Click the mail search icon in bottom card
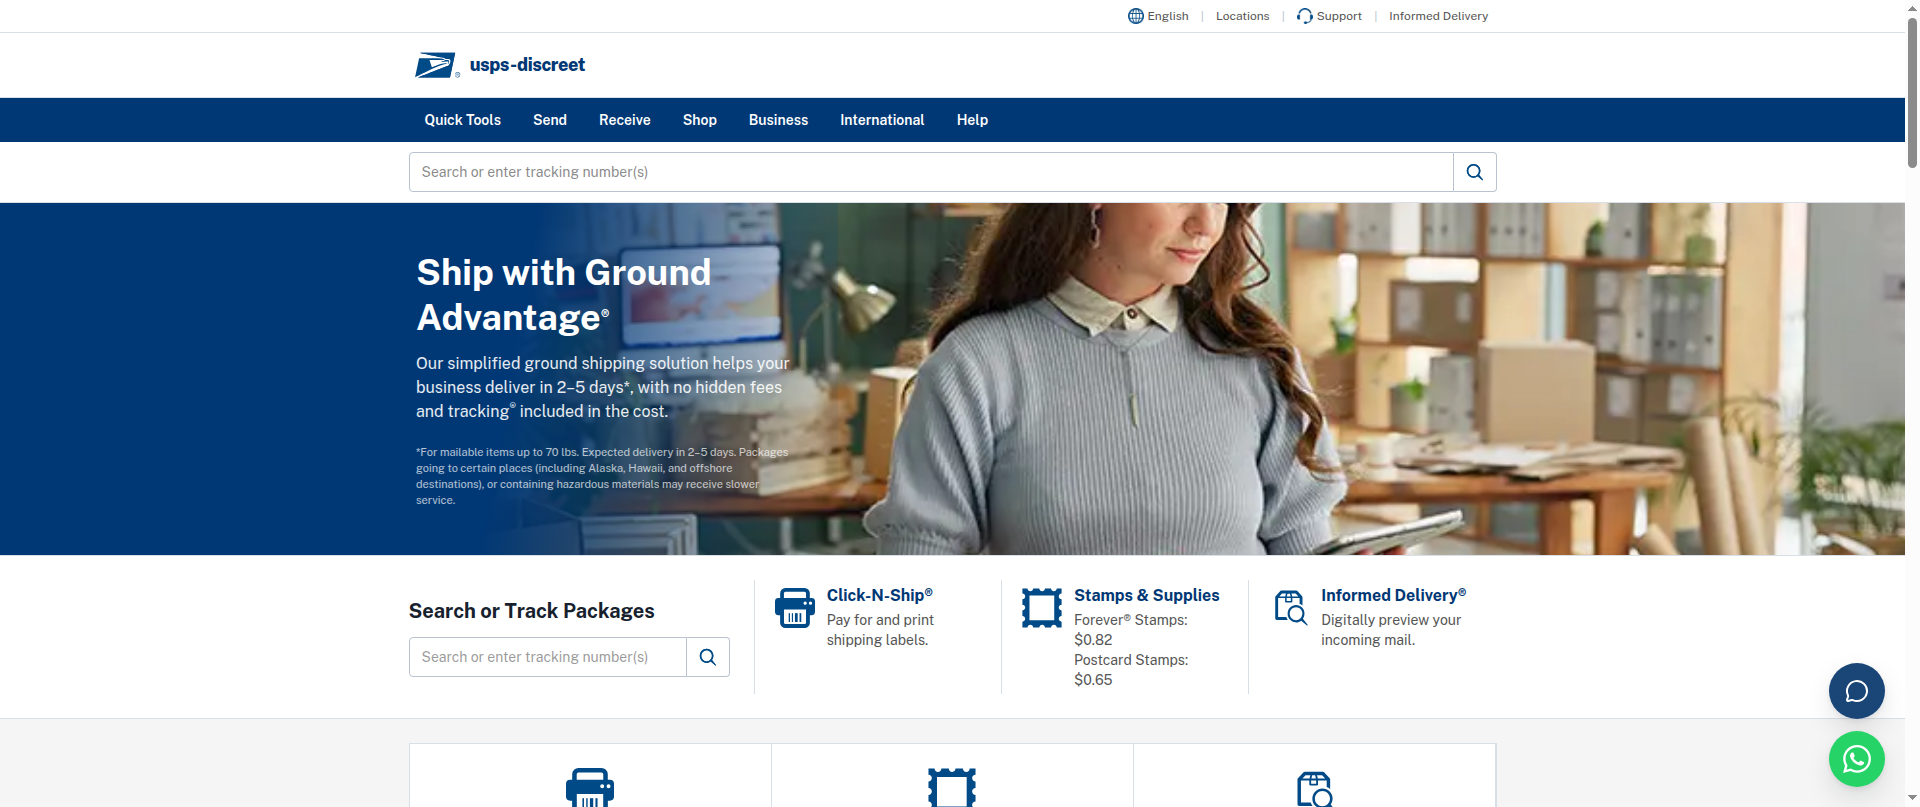1920x807 pixels. click(1314, 789)
